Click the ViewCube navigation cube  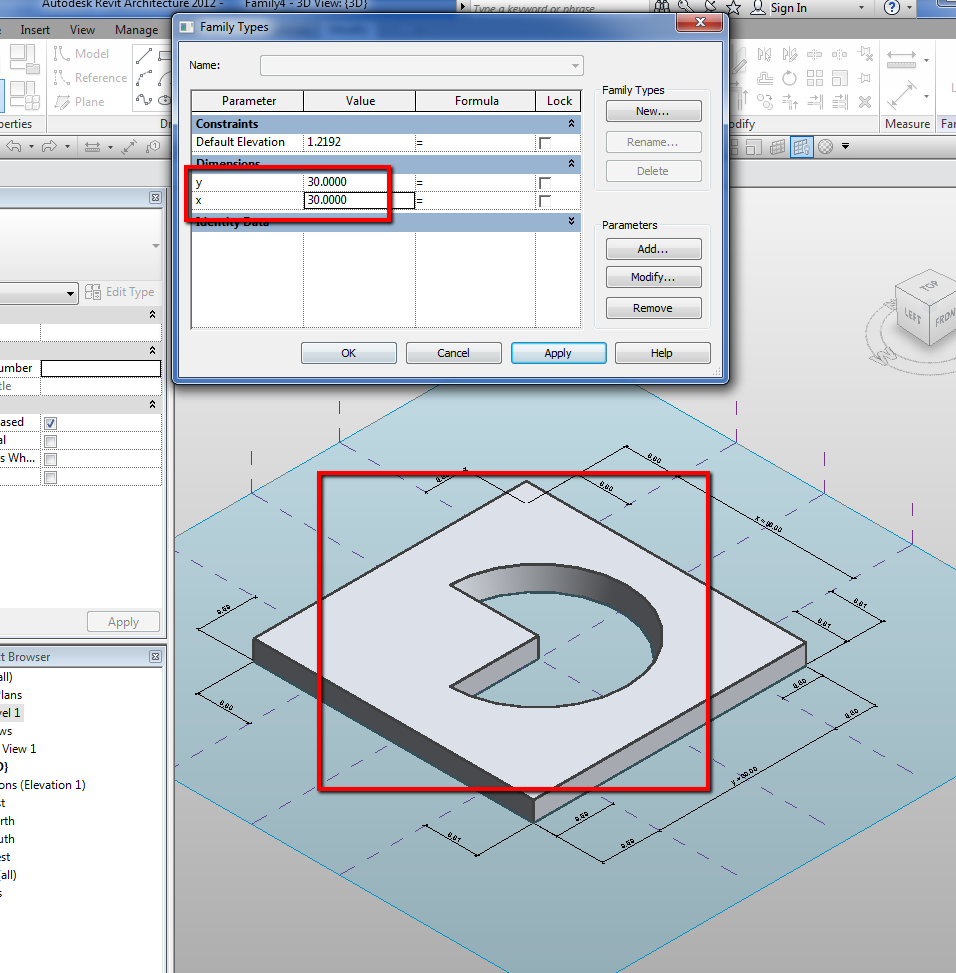tap(928, 309)
